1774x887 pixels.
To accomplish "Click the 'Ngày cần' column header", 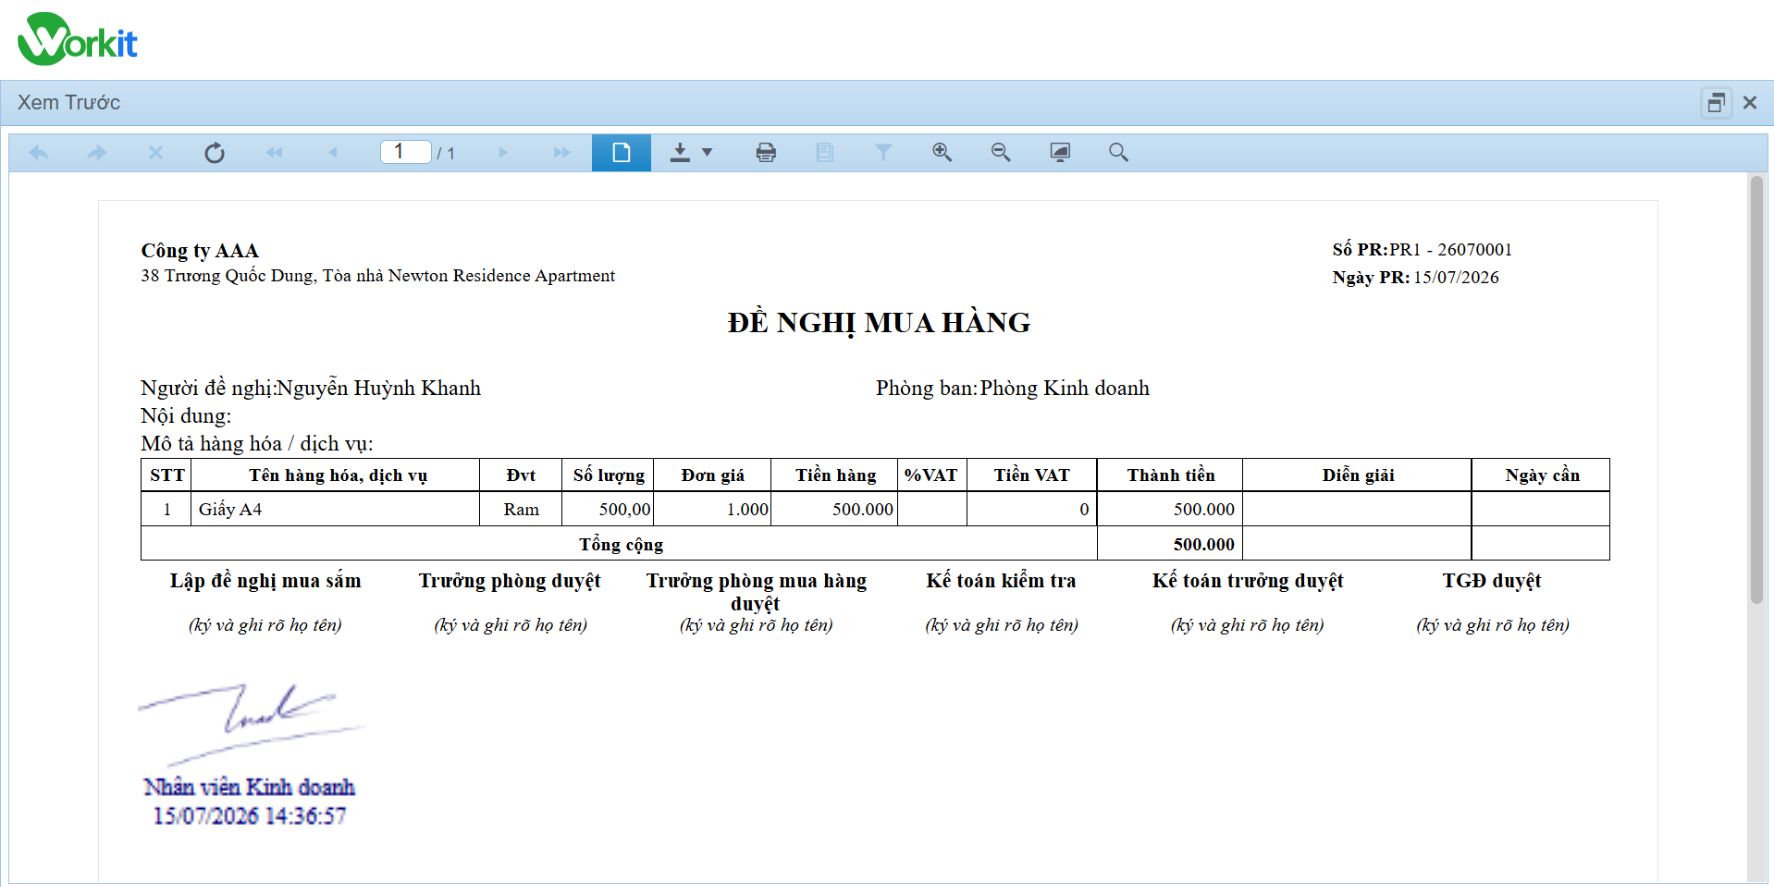I will tap(1542, 475).
